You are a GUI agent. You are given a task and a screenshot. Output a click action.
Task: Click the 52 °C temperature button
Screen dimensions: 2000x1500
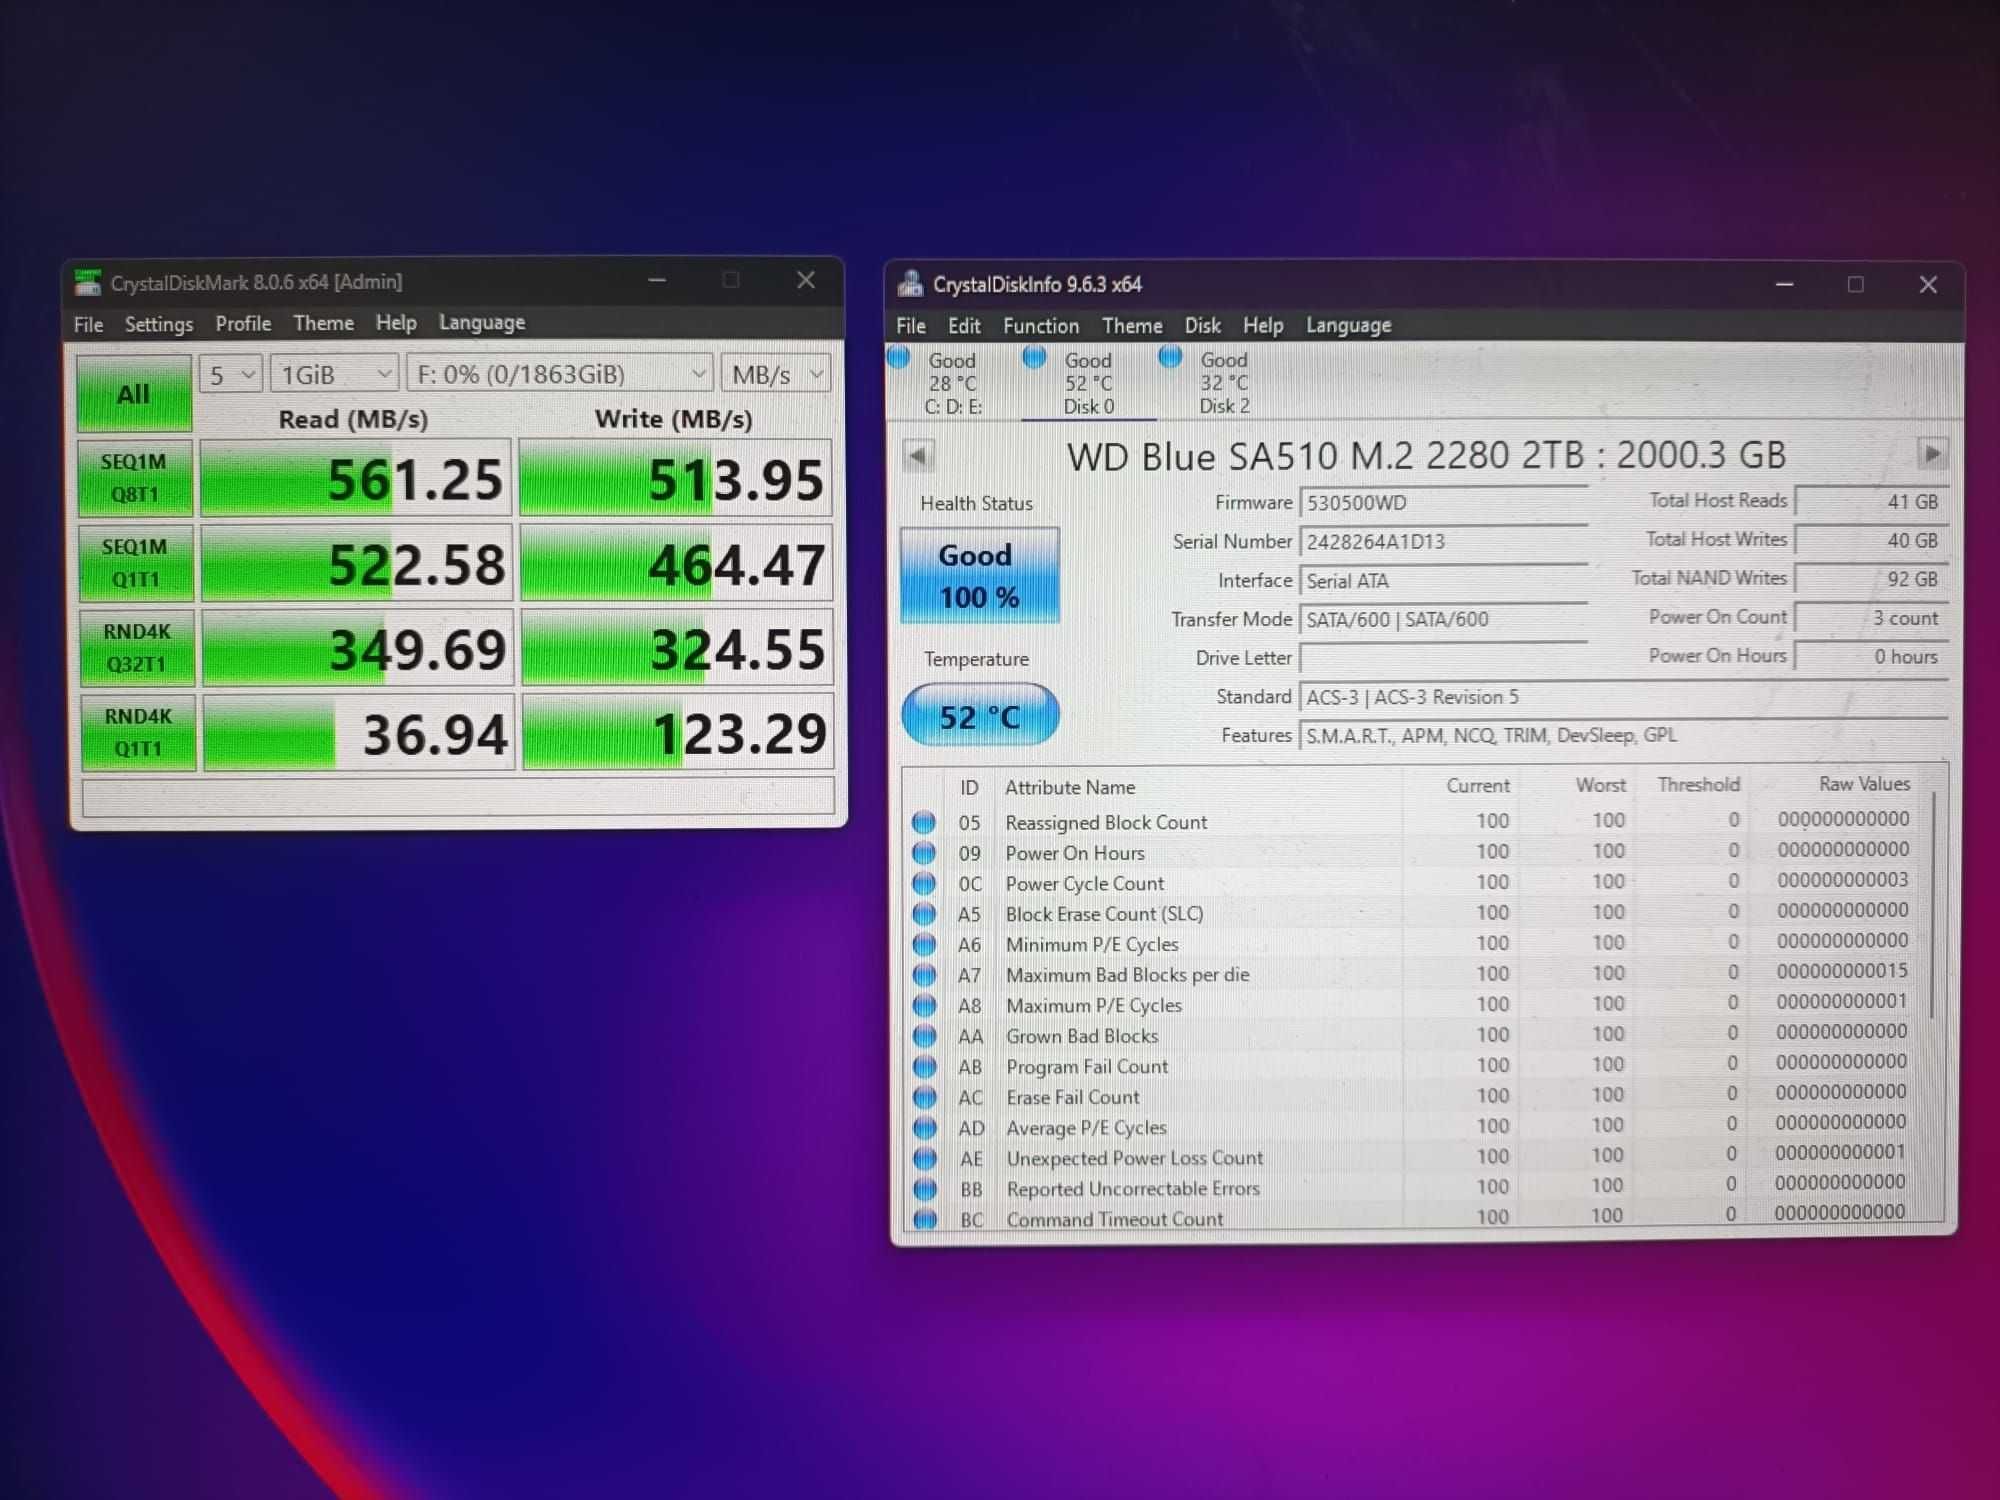pos(980,716)
